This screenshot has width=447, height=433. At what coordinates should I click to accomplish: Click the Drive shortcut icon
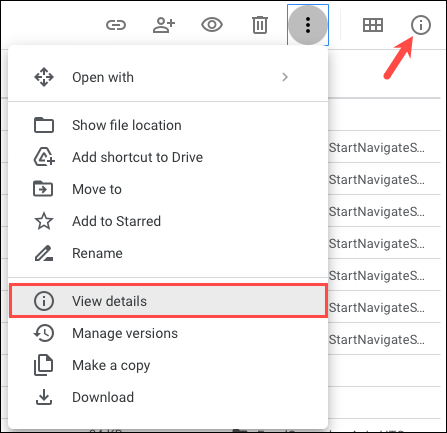pos(44,157)
